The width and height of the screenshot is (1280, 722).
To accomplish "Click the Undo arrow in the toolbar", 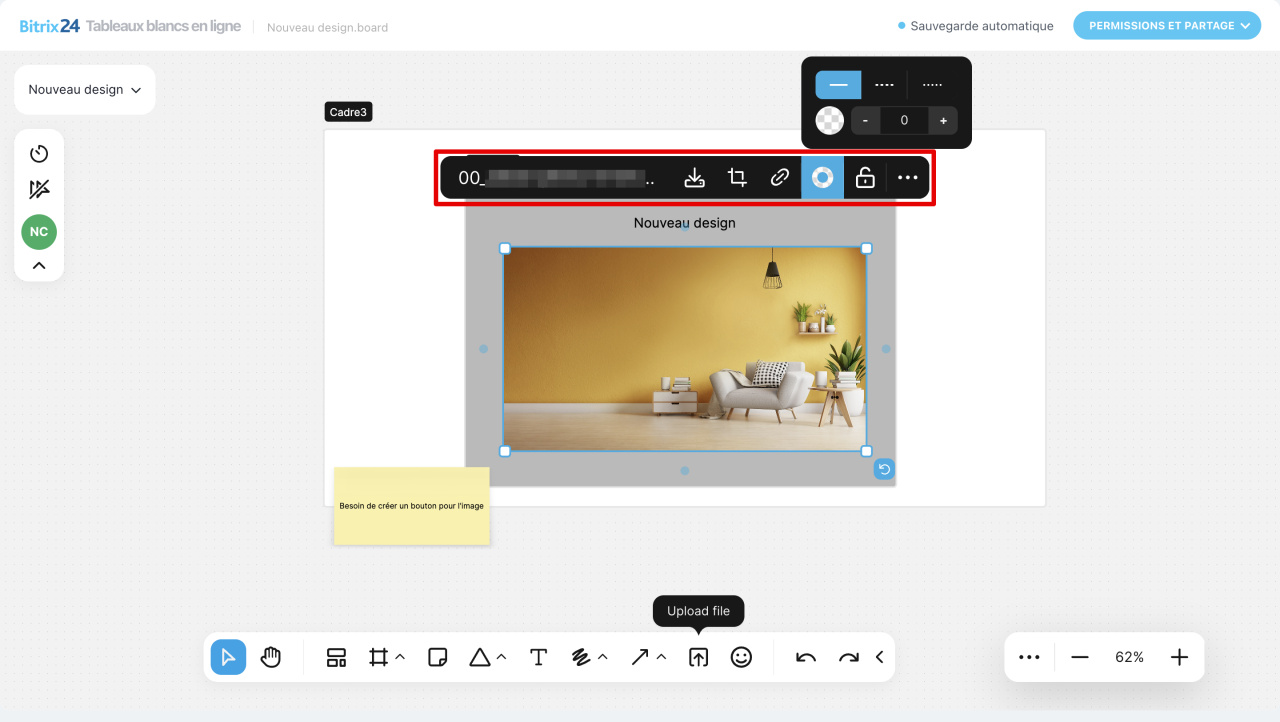I will pyautogui.click(x=805, y=657).
